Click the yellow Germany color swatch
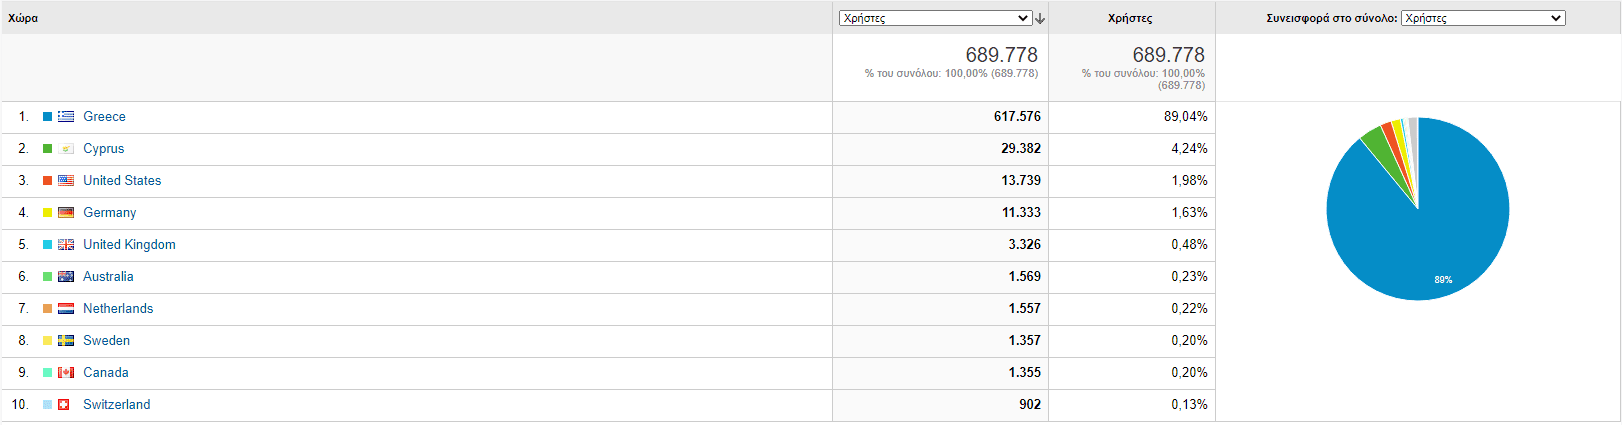The image size is (1622, 425). (x=47, y=213)
